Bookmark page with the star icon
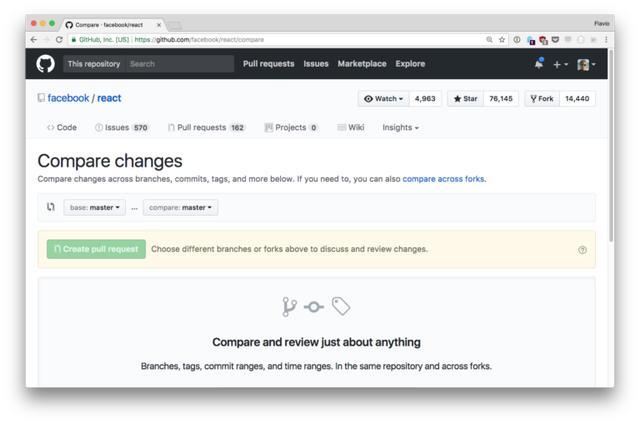Image resolution: width=640 pixels, height=424 pixels. (502, 40)
